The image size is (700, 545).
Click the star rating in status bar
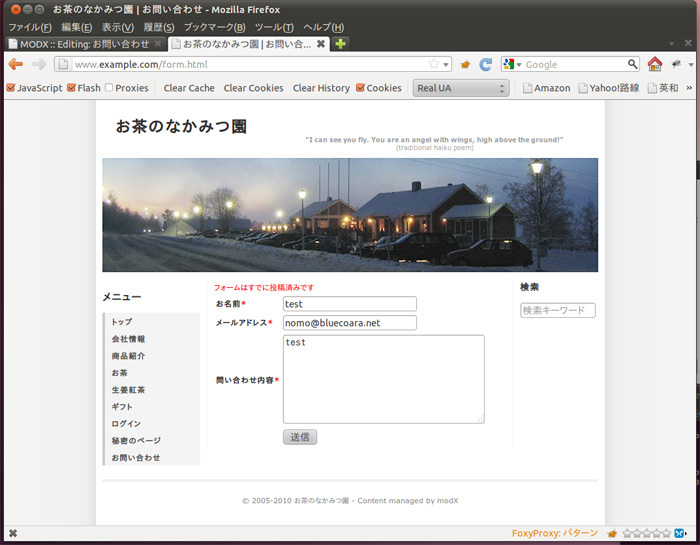coord(646,533)
